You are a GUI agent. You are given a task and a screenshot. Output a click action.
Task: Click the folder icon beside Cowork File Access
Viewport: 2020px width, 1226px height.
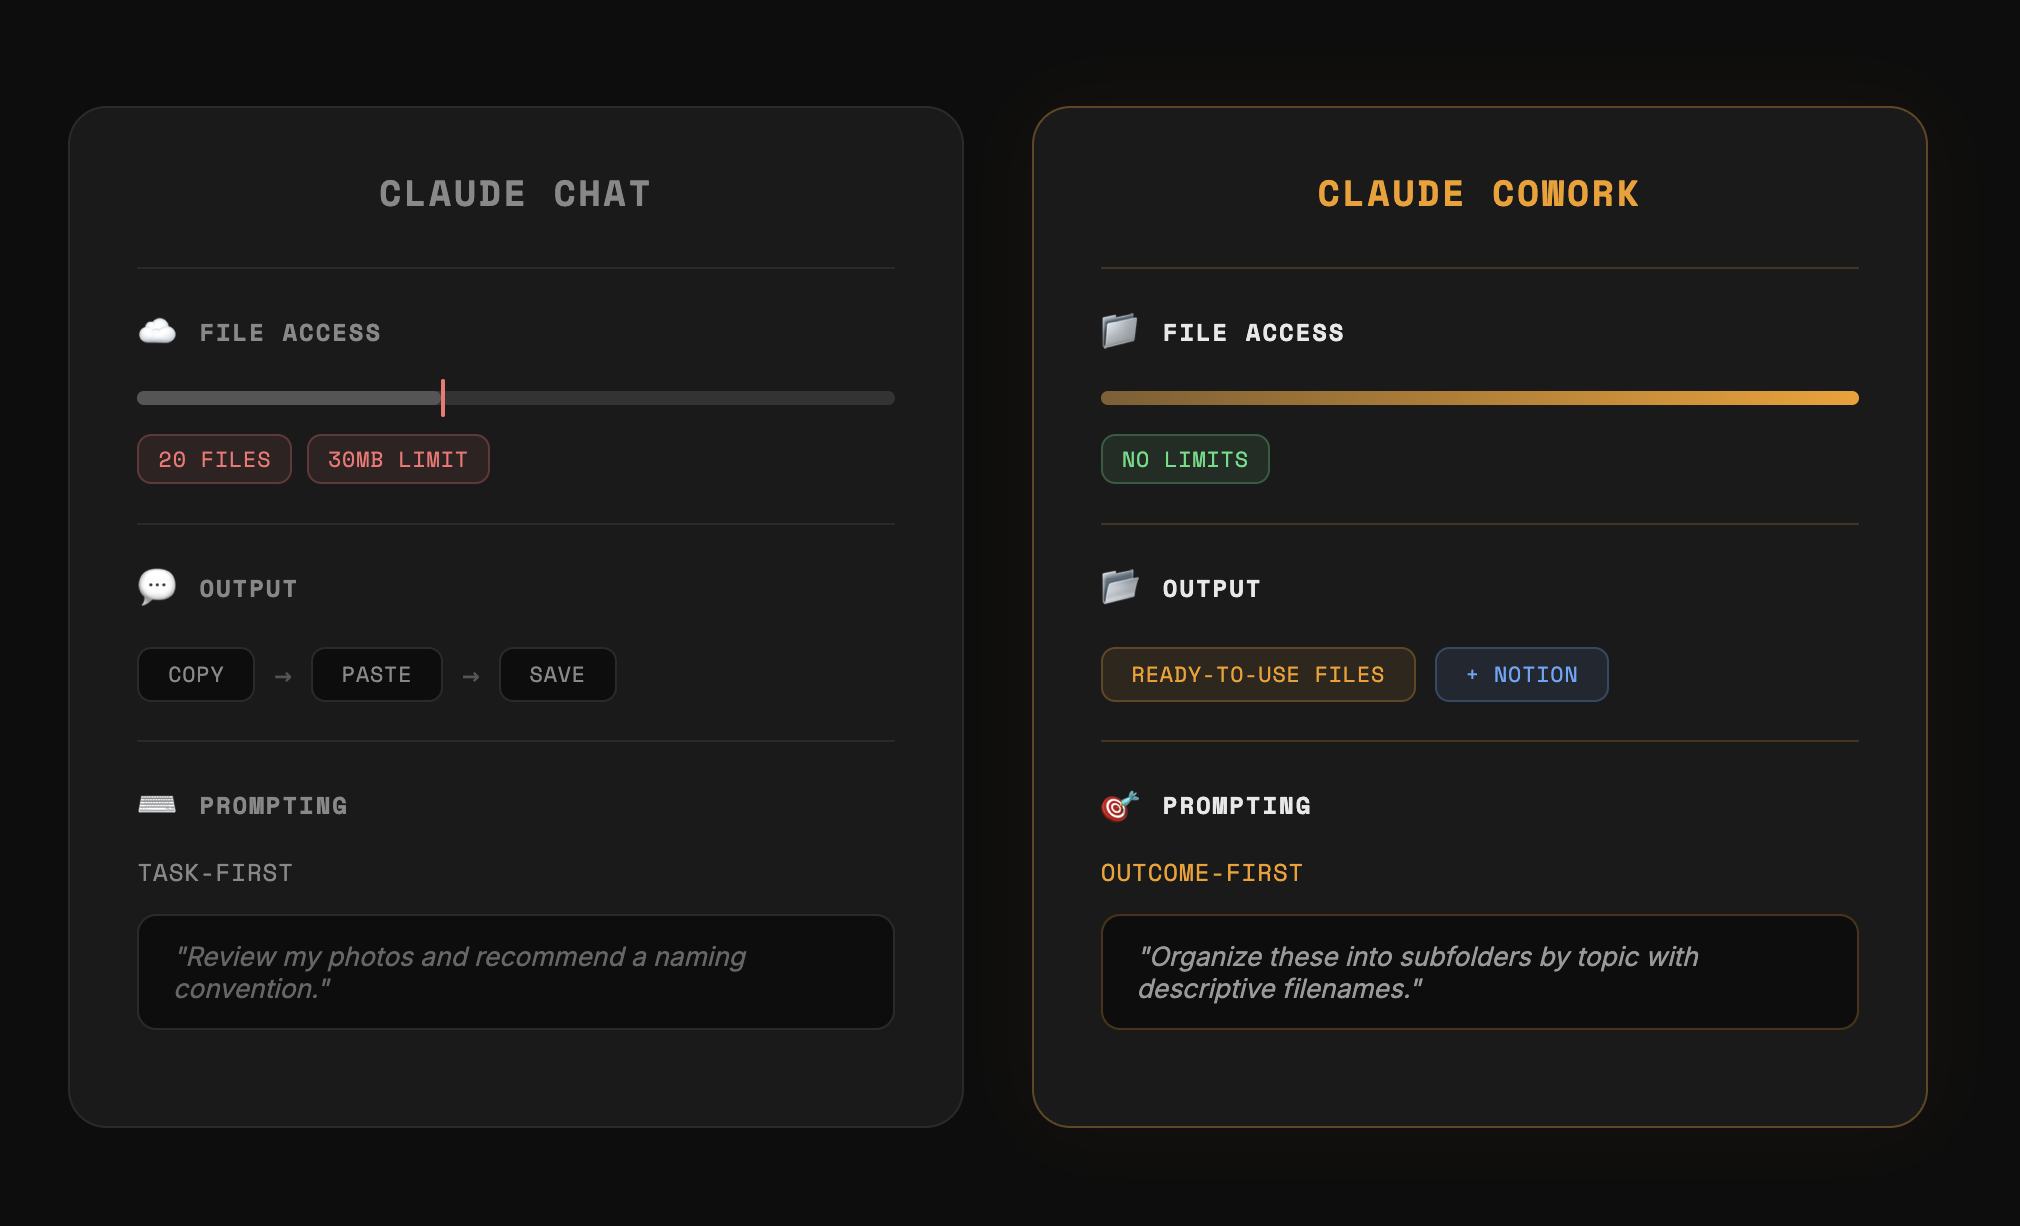tap(1120, 331)
